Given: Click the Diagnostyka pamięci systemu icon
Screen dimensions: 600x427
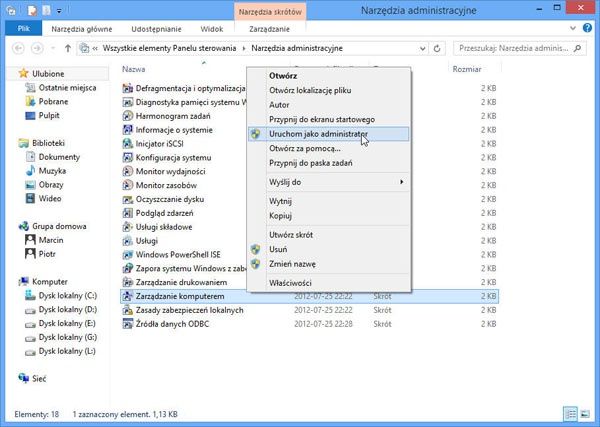Looking at the screenshot, I should point(127,102).
